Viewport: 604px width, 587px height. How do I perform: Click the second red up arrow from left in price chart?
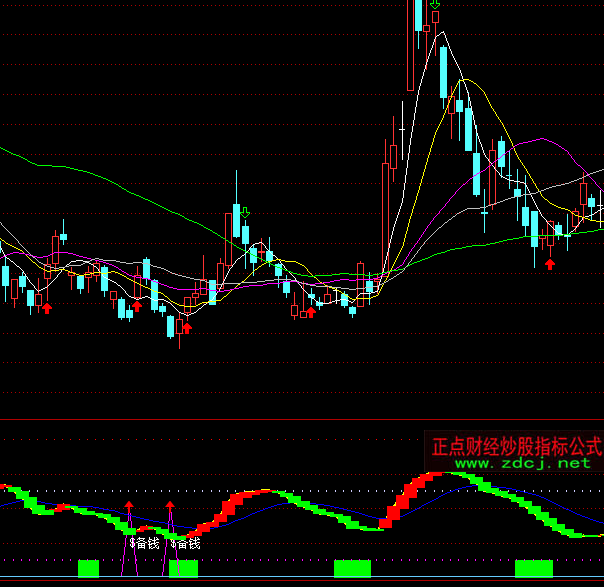coord(137,306)
